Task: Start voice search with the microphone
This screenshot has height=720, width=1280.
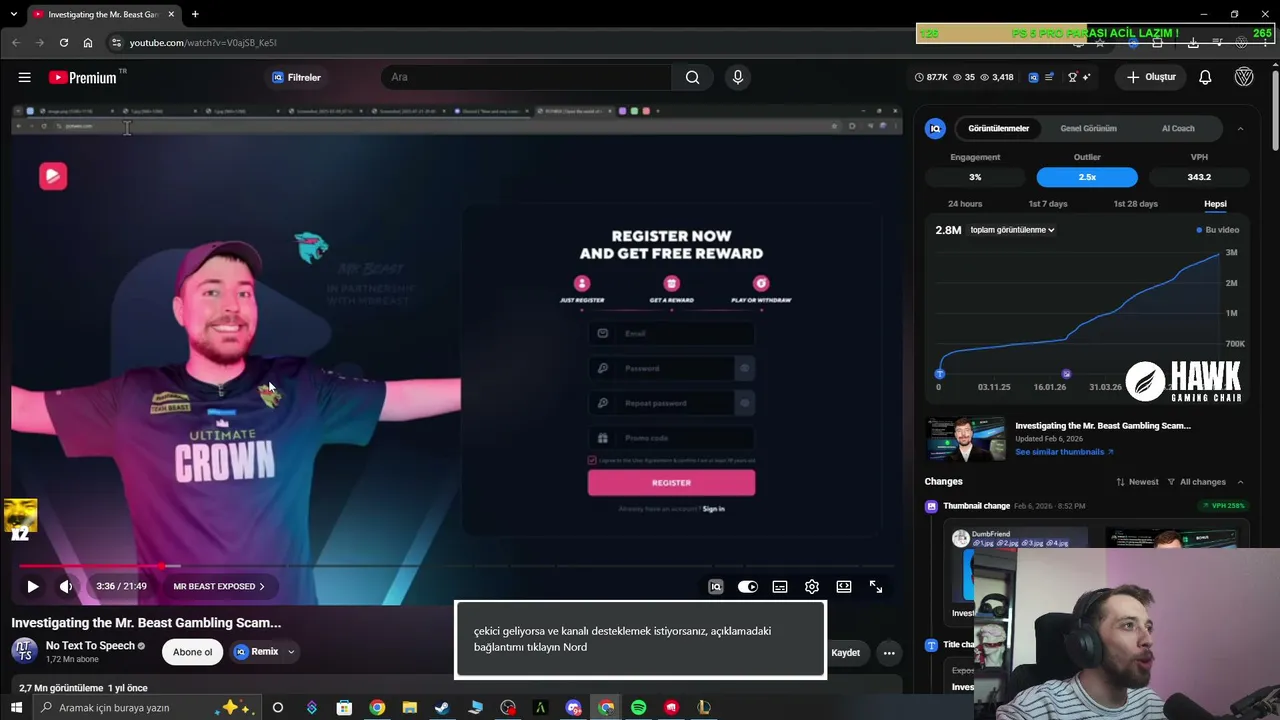Action: [x=738, y=77]
